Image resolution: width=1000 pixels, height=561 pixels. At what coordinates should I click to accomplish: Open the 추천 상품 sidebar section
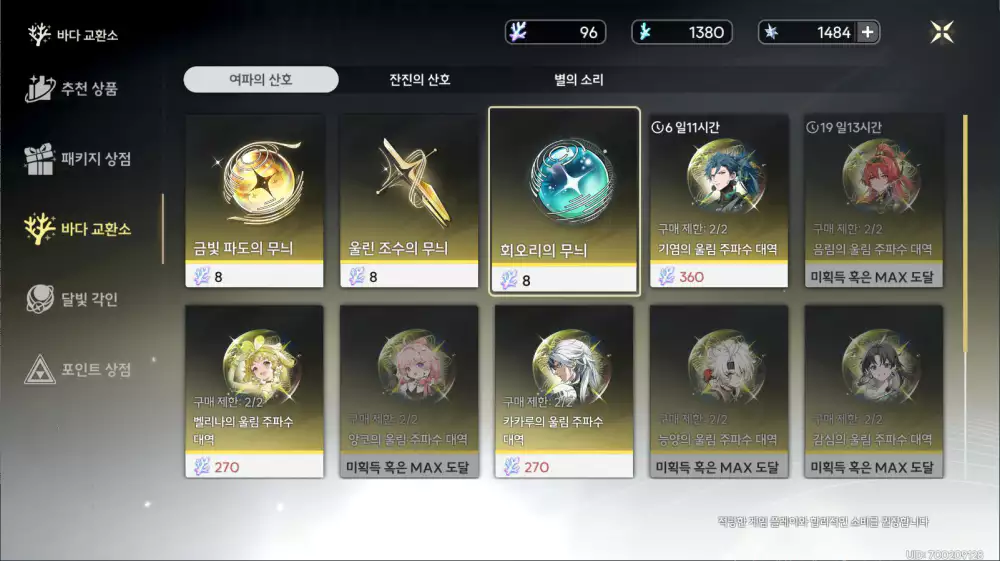[x=71, y=89]
